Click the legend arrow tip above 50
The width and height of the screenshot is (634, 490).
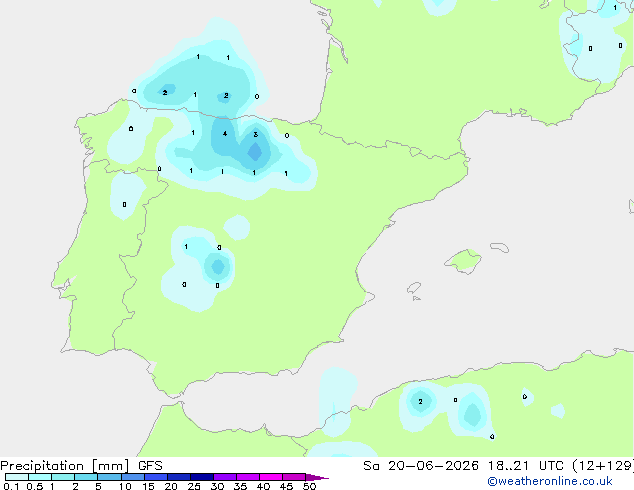click(x=317, y=477)
